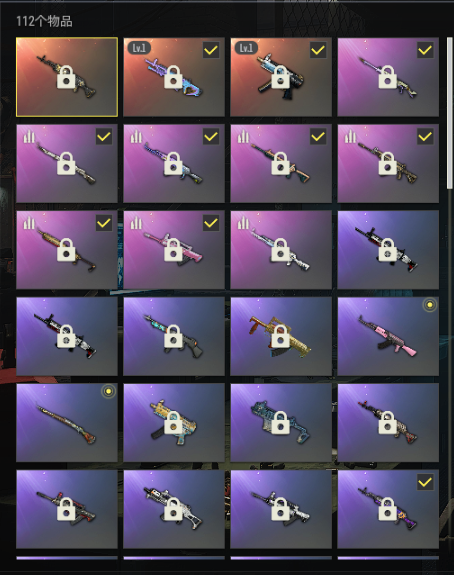This screenshot has height=575, width=454.
Task: Open the teal Vector skin item
Action: pyautogui.click(x=281, y=423)
